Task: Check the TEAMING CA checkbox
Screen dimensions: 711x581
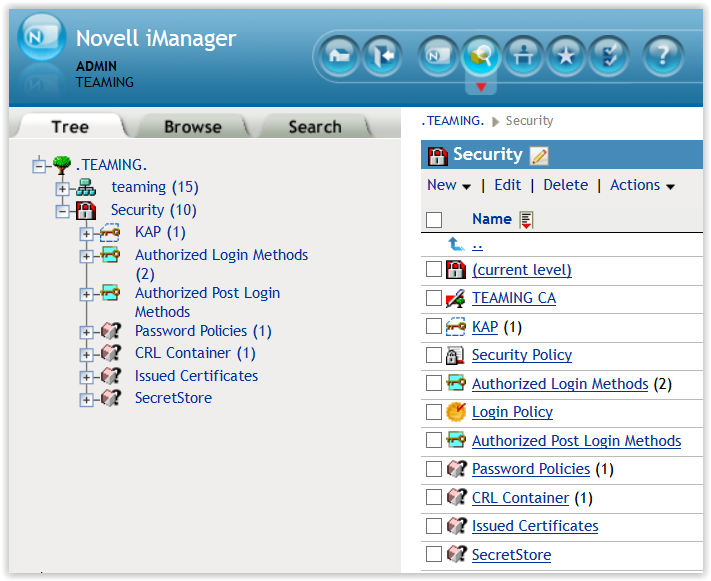Action: [433, 298]
